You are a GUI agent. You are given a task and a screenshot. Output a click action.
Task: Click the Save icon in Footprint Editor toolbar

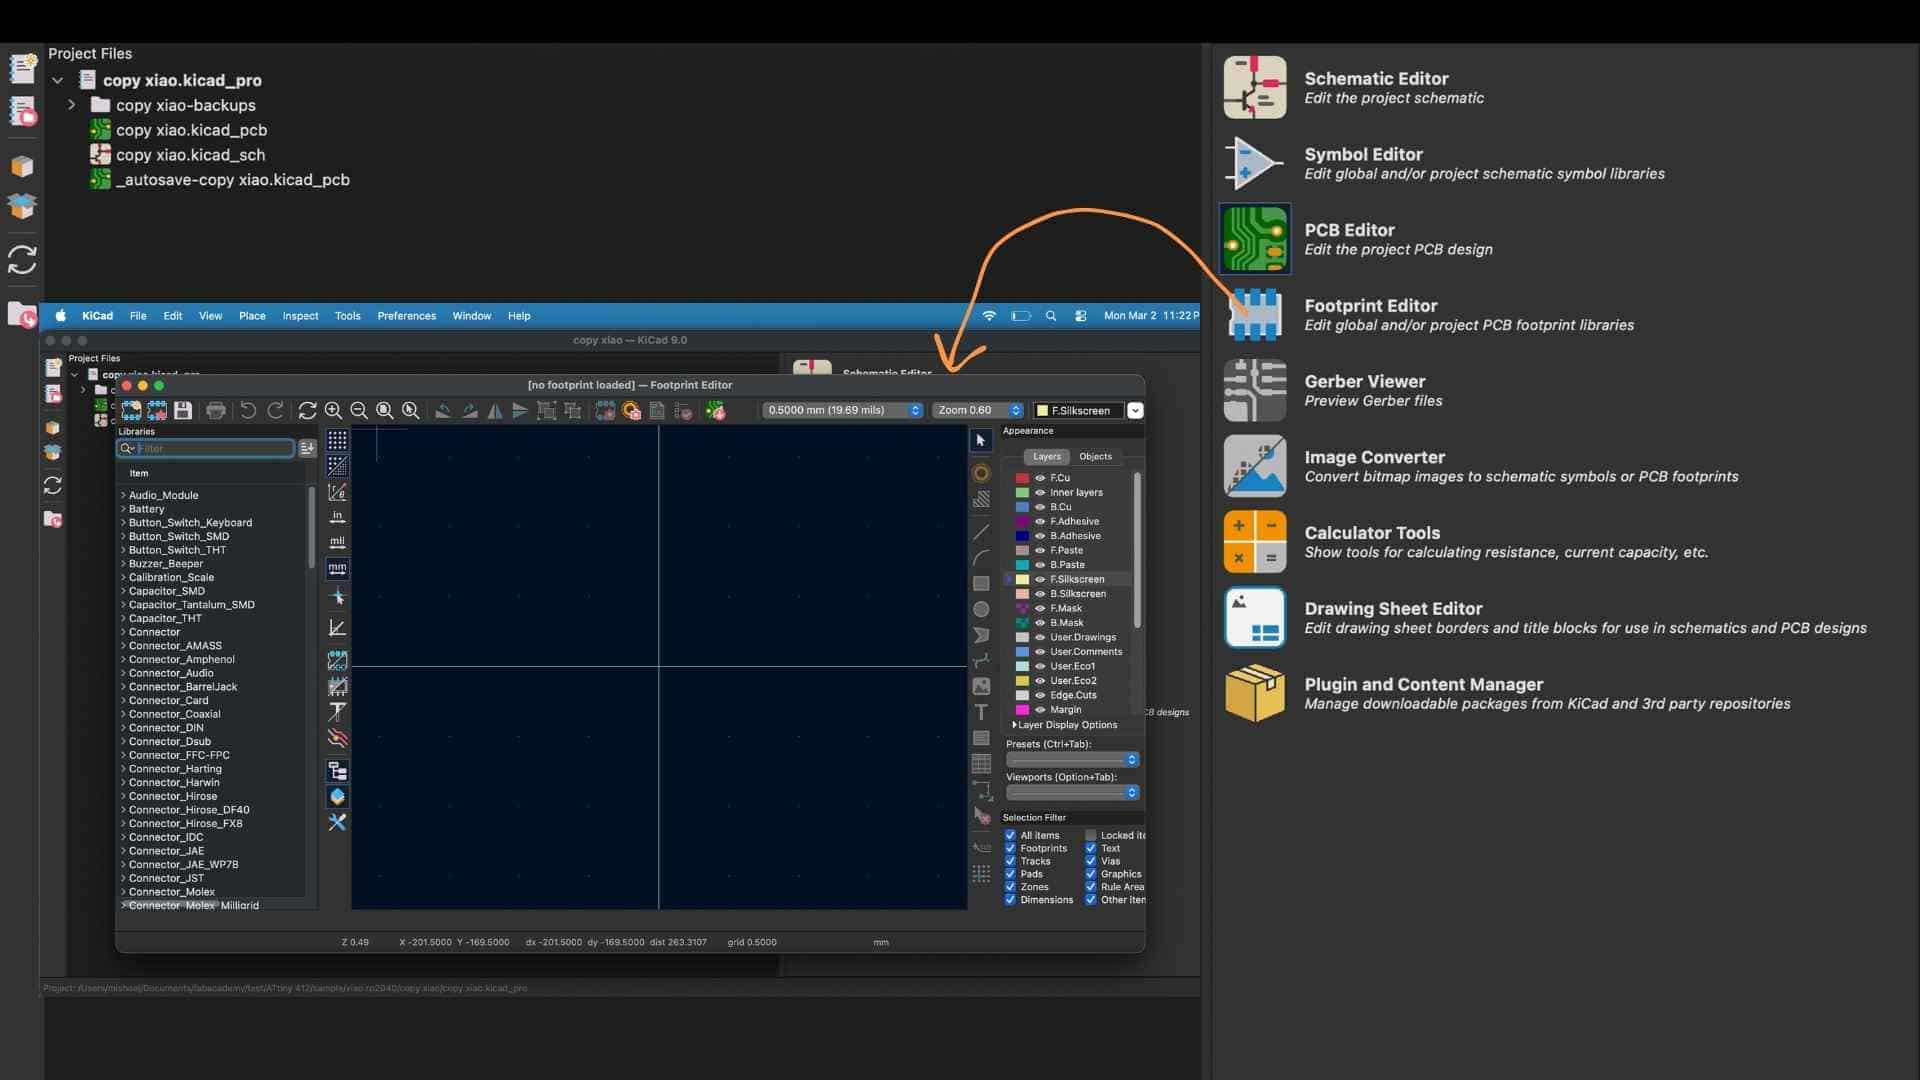(183, 411)
